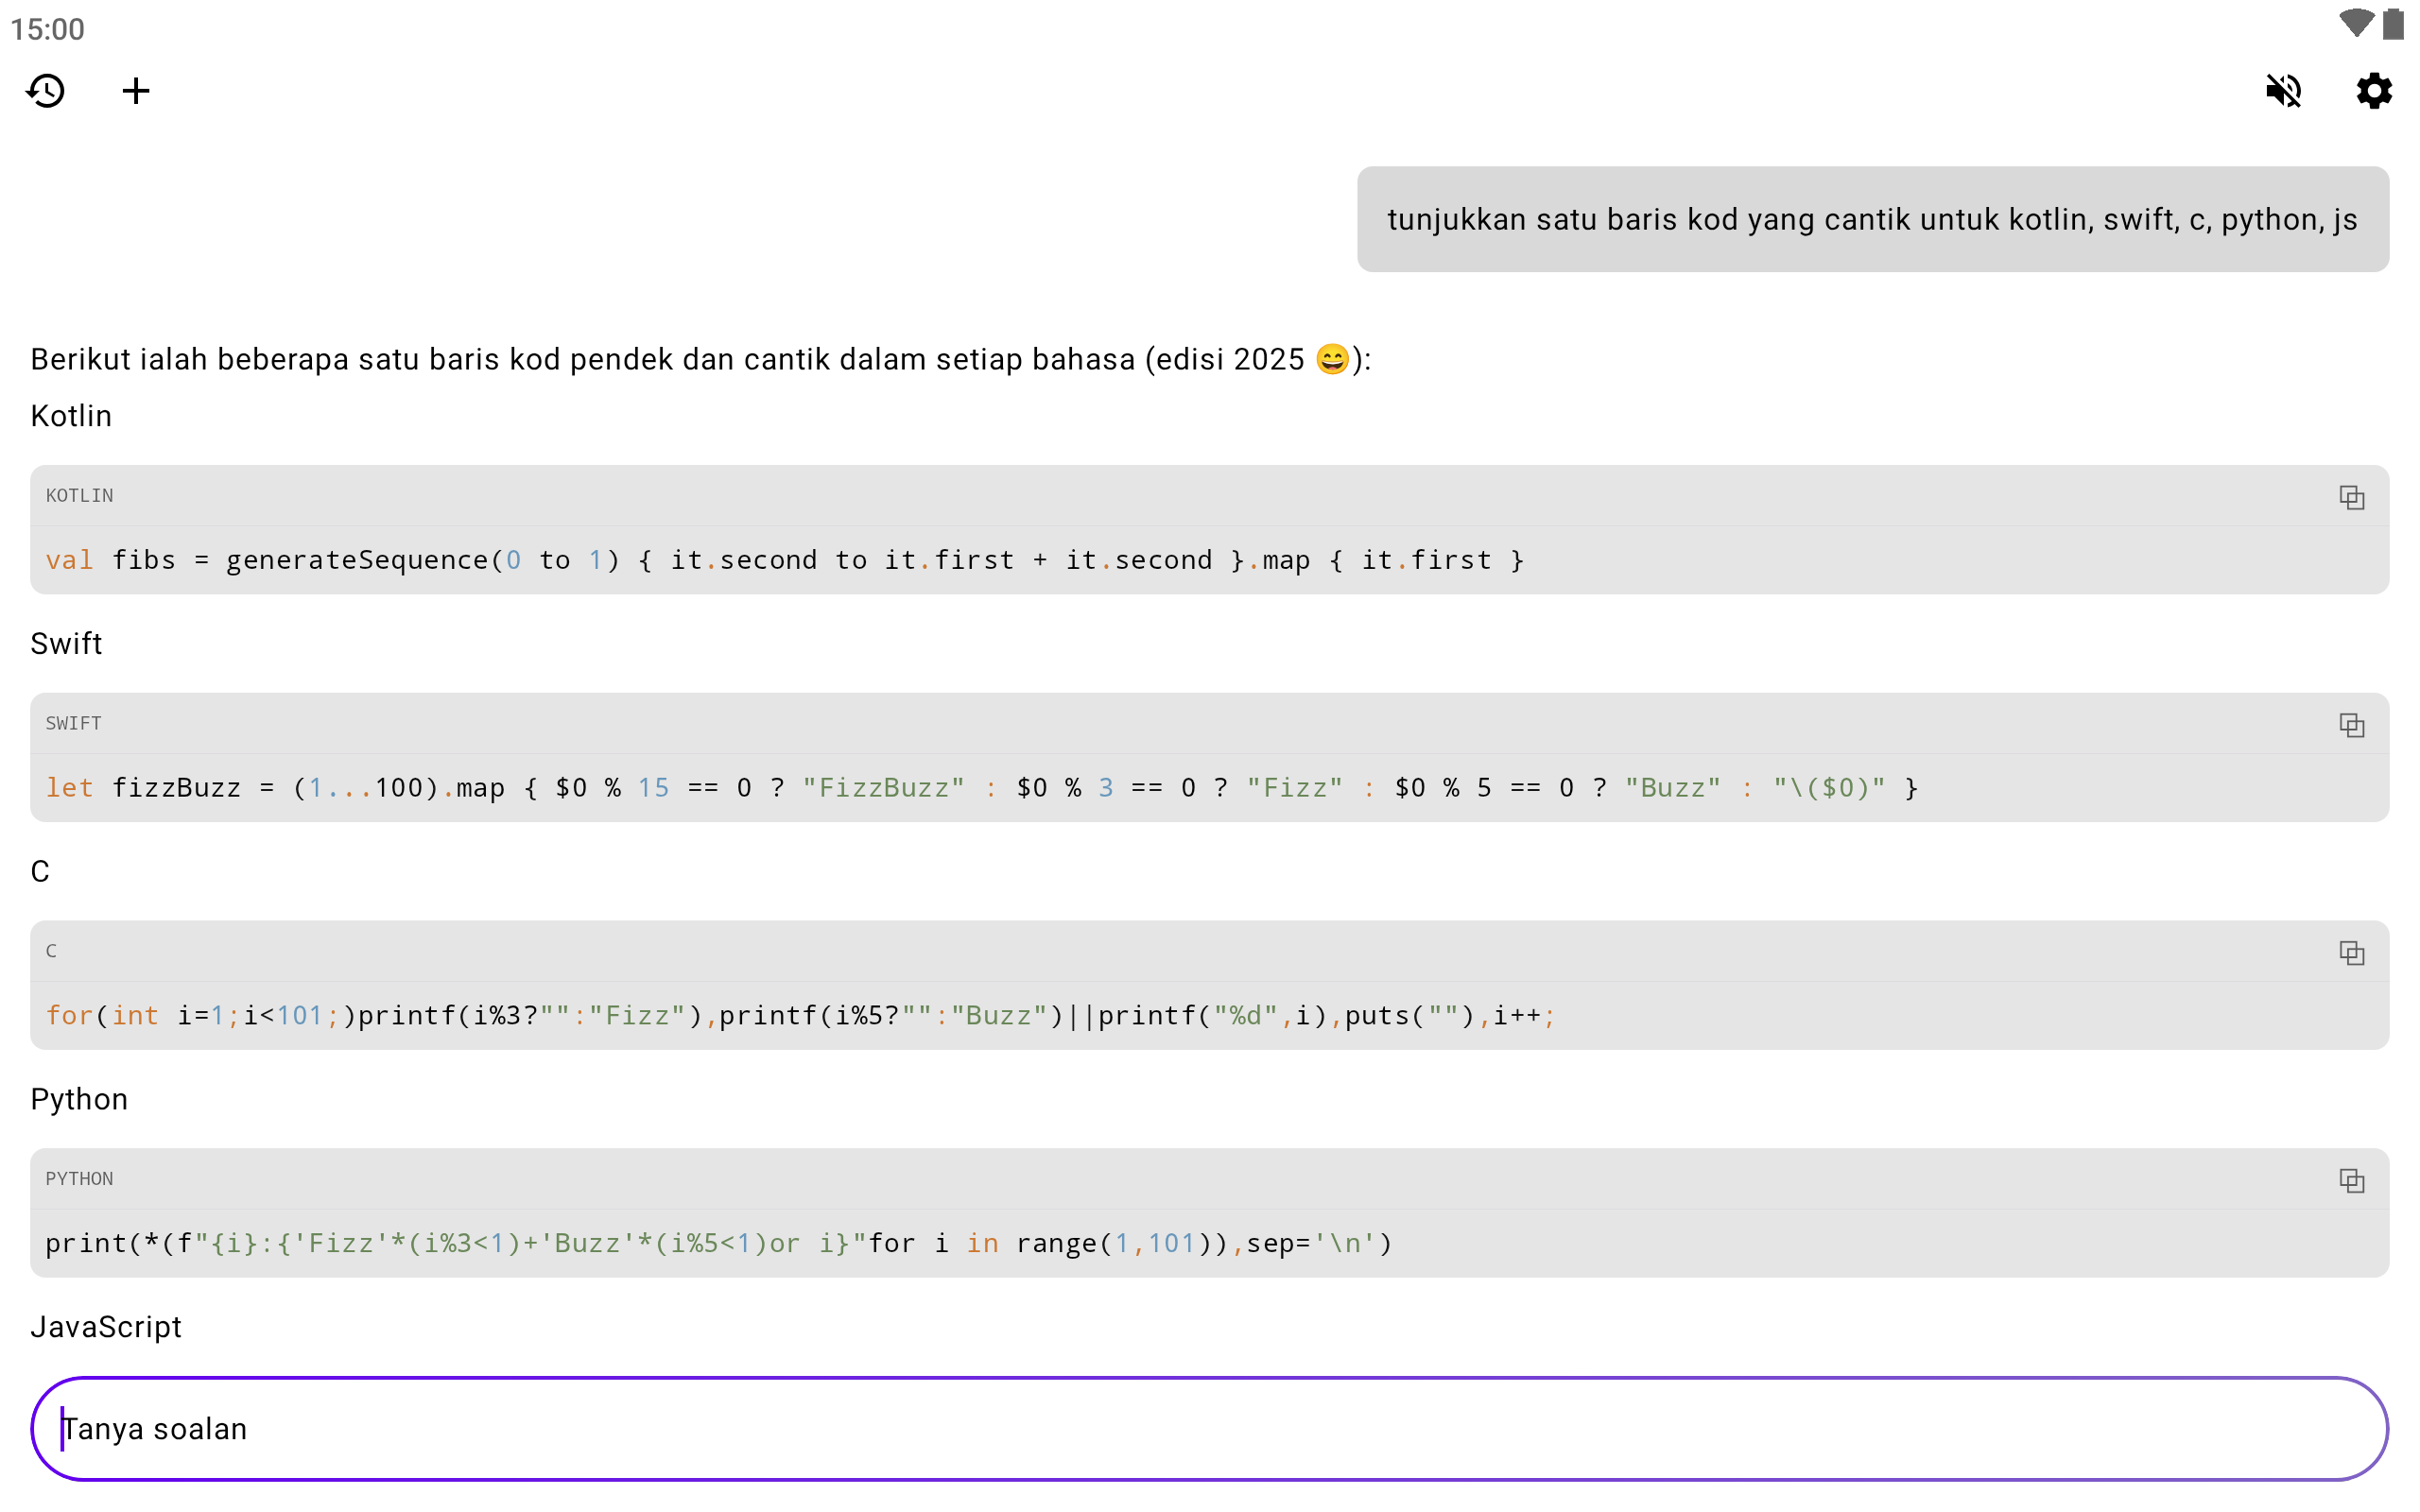The width and height of the screenshot is (2420, 1512).
Task: Copy the Python code block
Action: pyautogui.click(x=2351, y=1181)
